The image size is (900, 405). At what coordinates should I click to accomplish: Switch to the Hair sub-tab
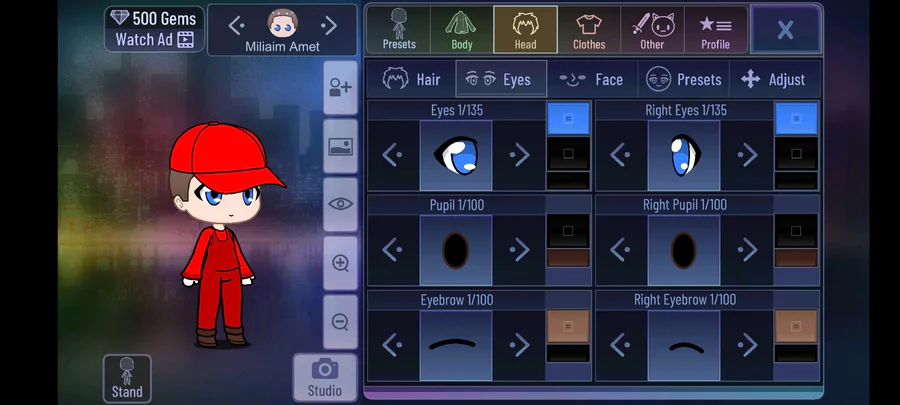(411, 79)
